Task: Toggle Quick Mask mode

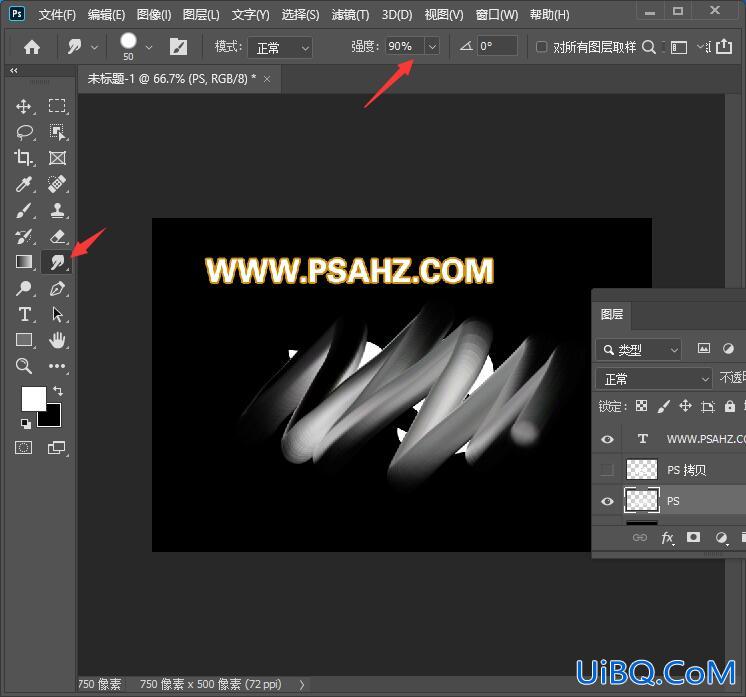Action: click(x=23, y=448)
